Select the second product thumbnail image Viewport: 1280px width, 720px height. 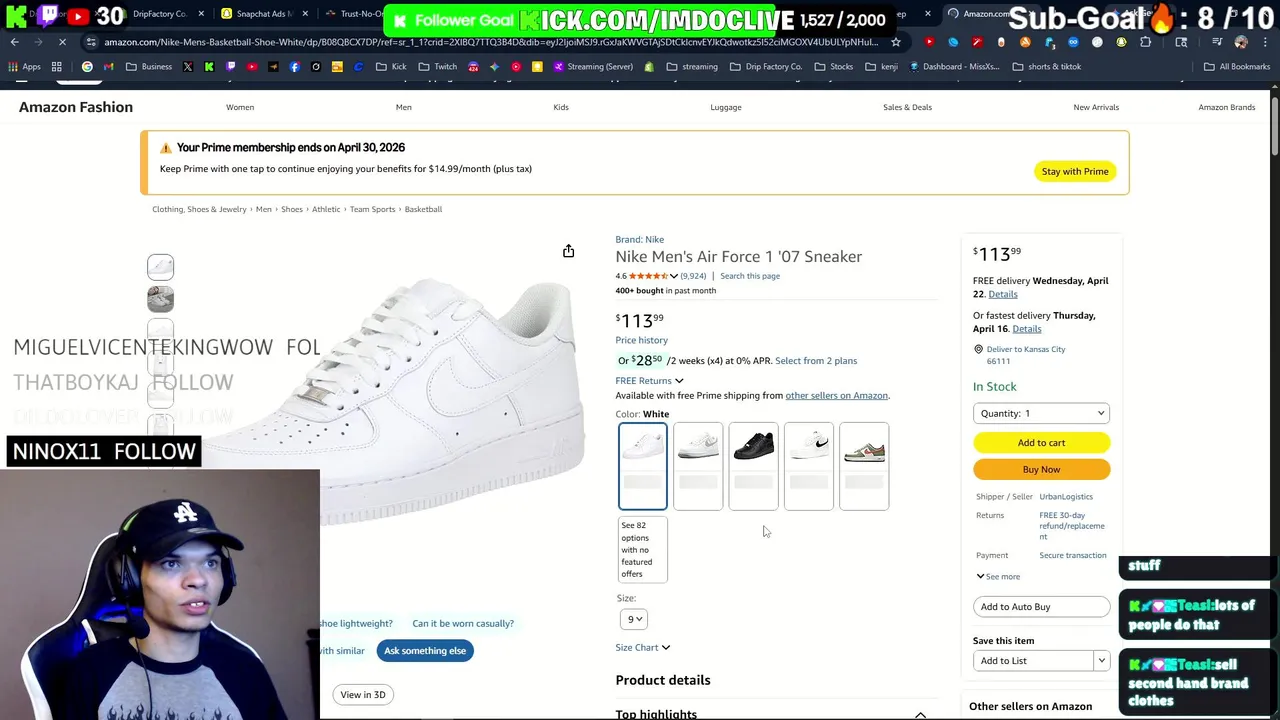[x=160, y=299]
